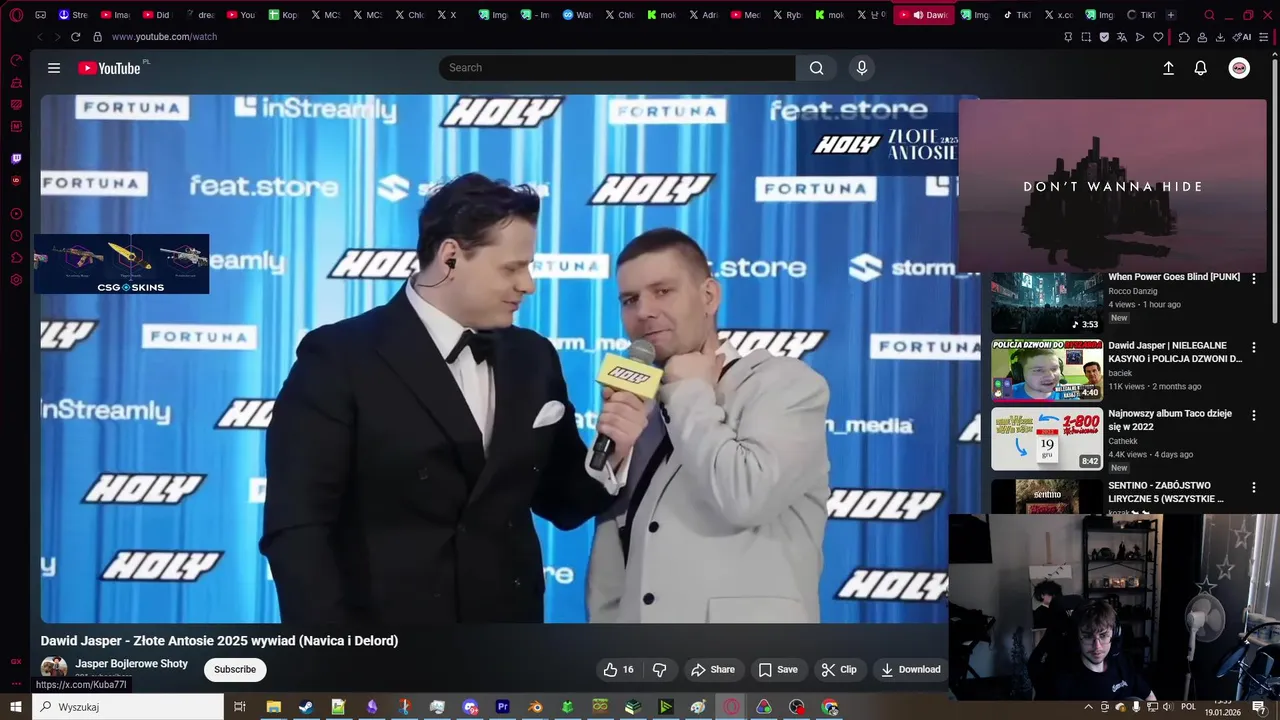Open options for When Power Goes Blind video
Screen dimensions: 1280x720
pyautogui.click(x=1254, y=279)
